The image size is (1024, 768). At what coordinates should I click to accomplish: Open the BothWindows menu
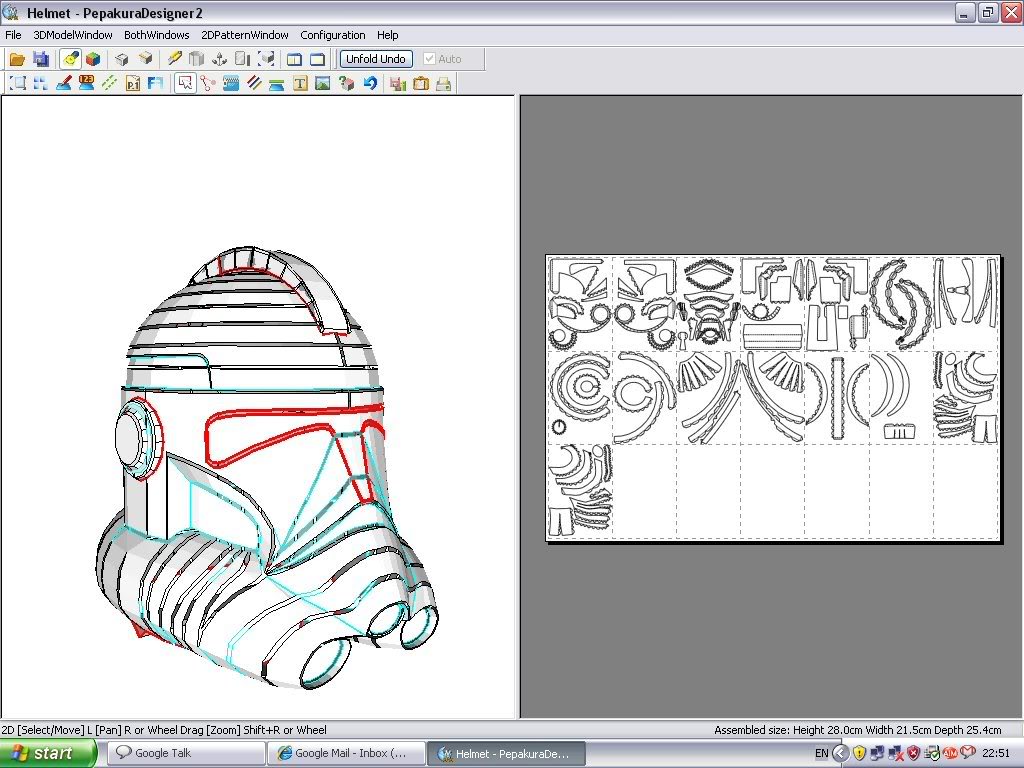point(157,35)
